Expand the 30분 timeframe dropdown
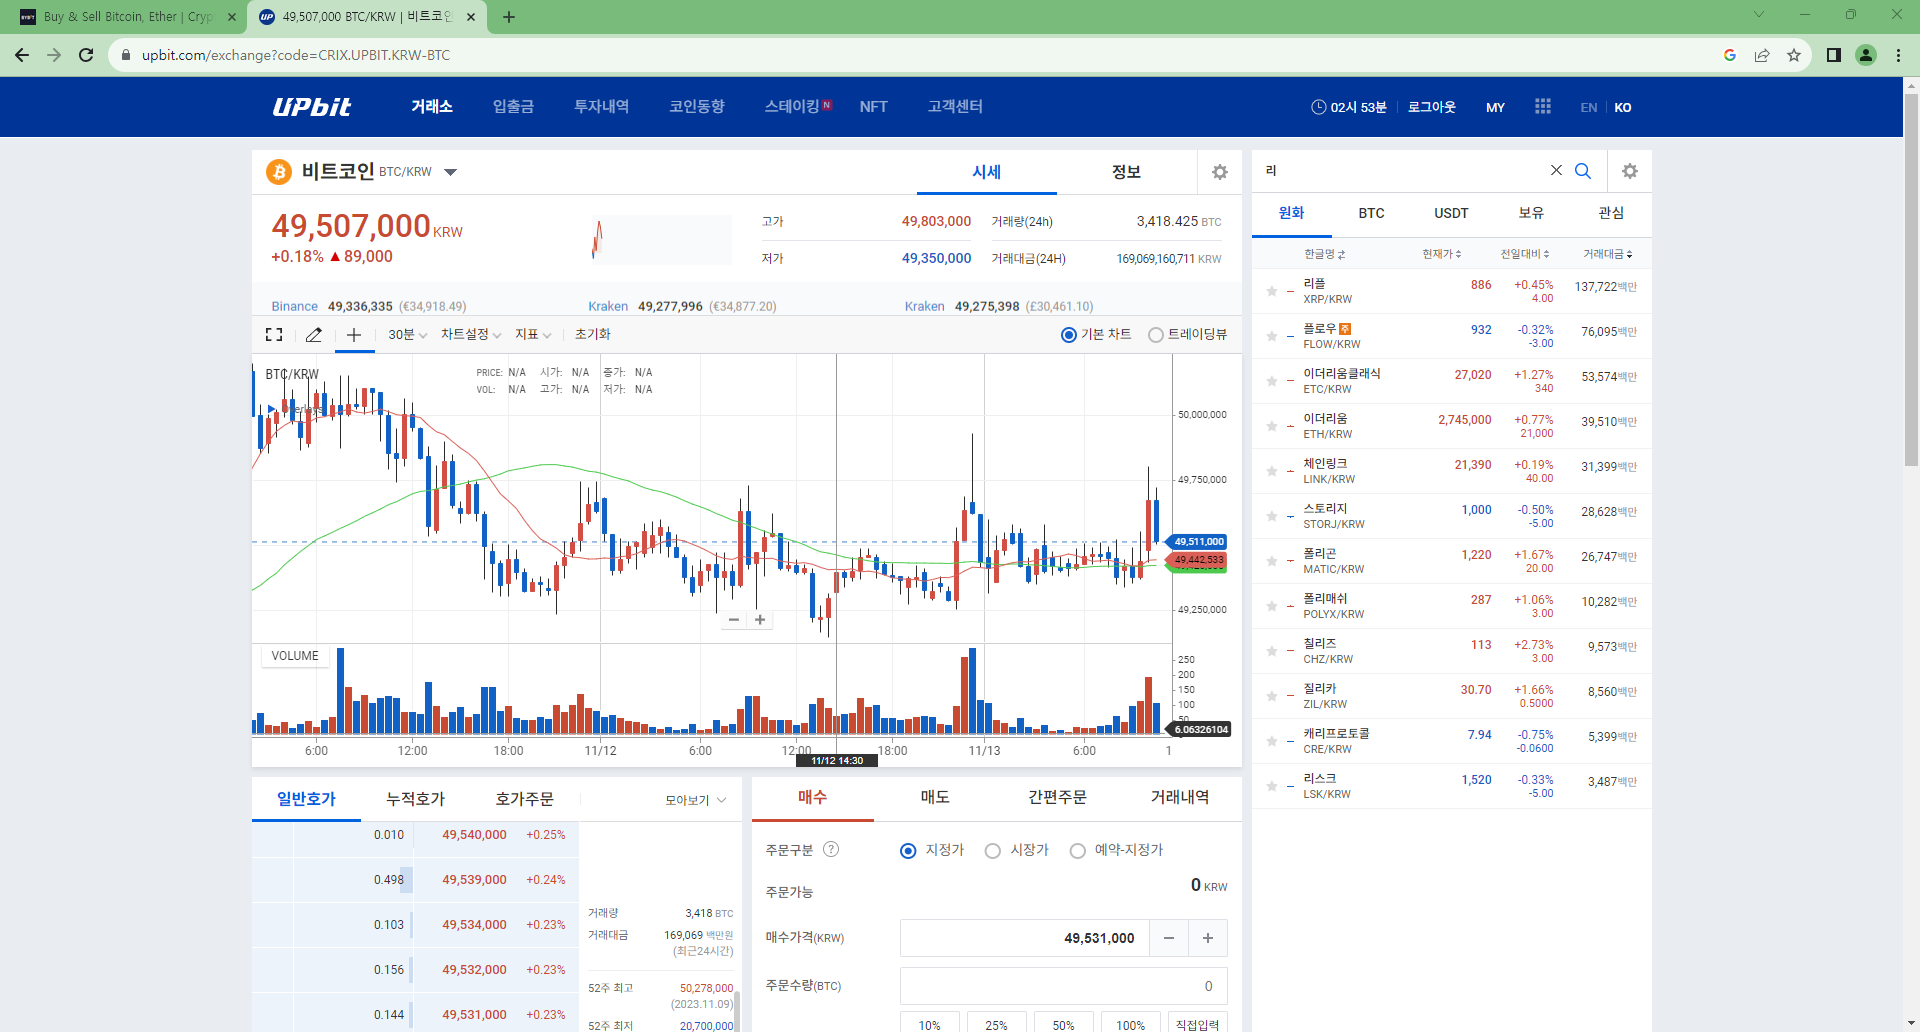 tap(407, 335)
